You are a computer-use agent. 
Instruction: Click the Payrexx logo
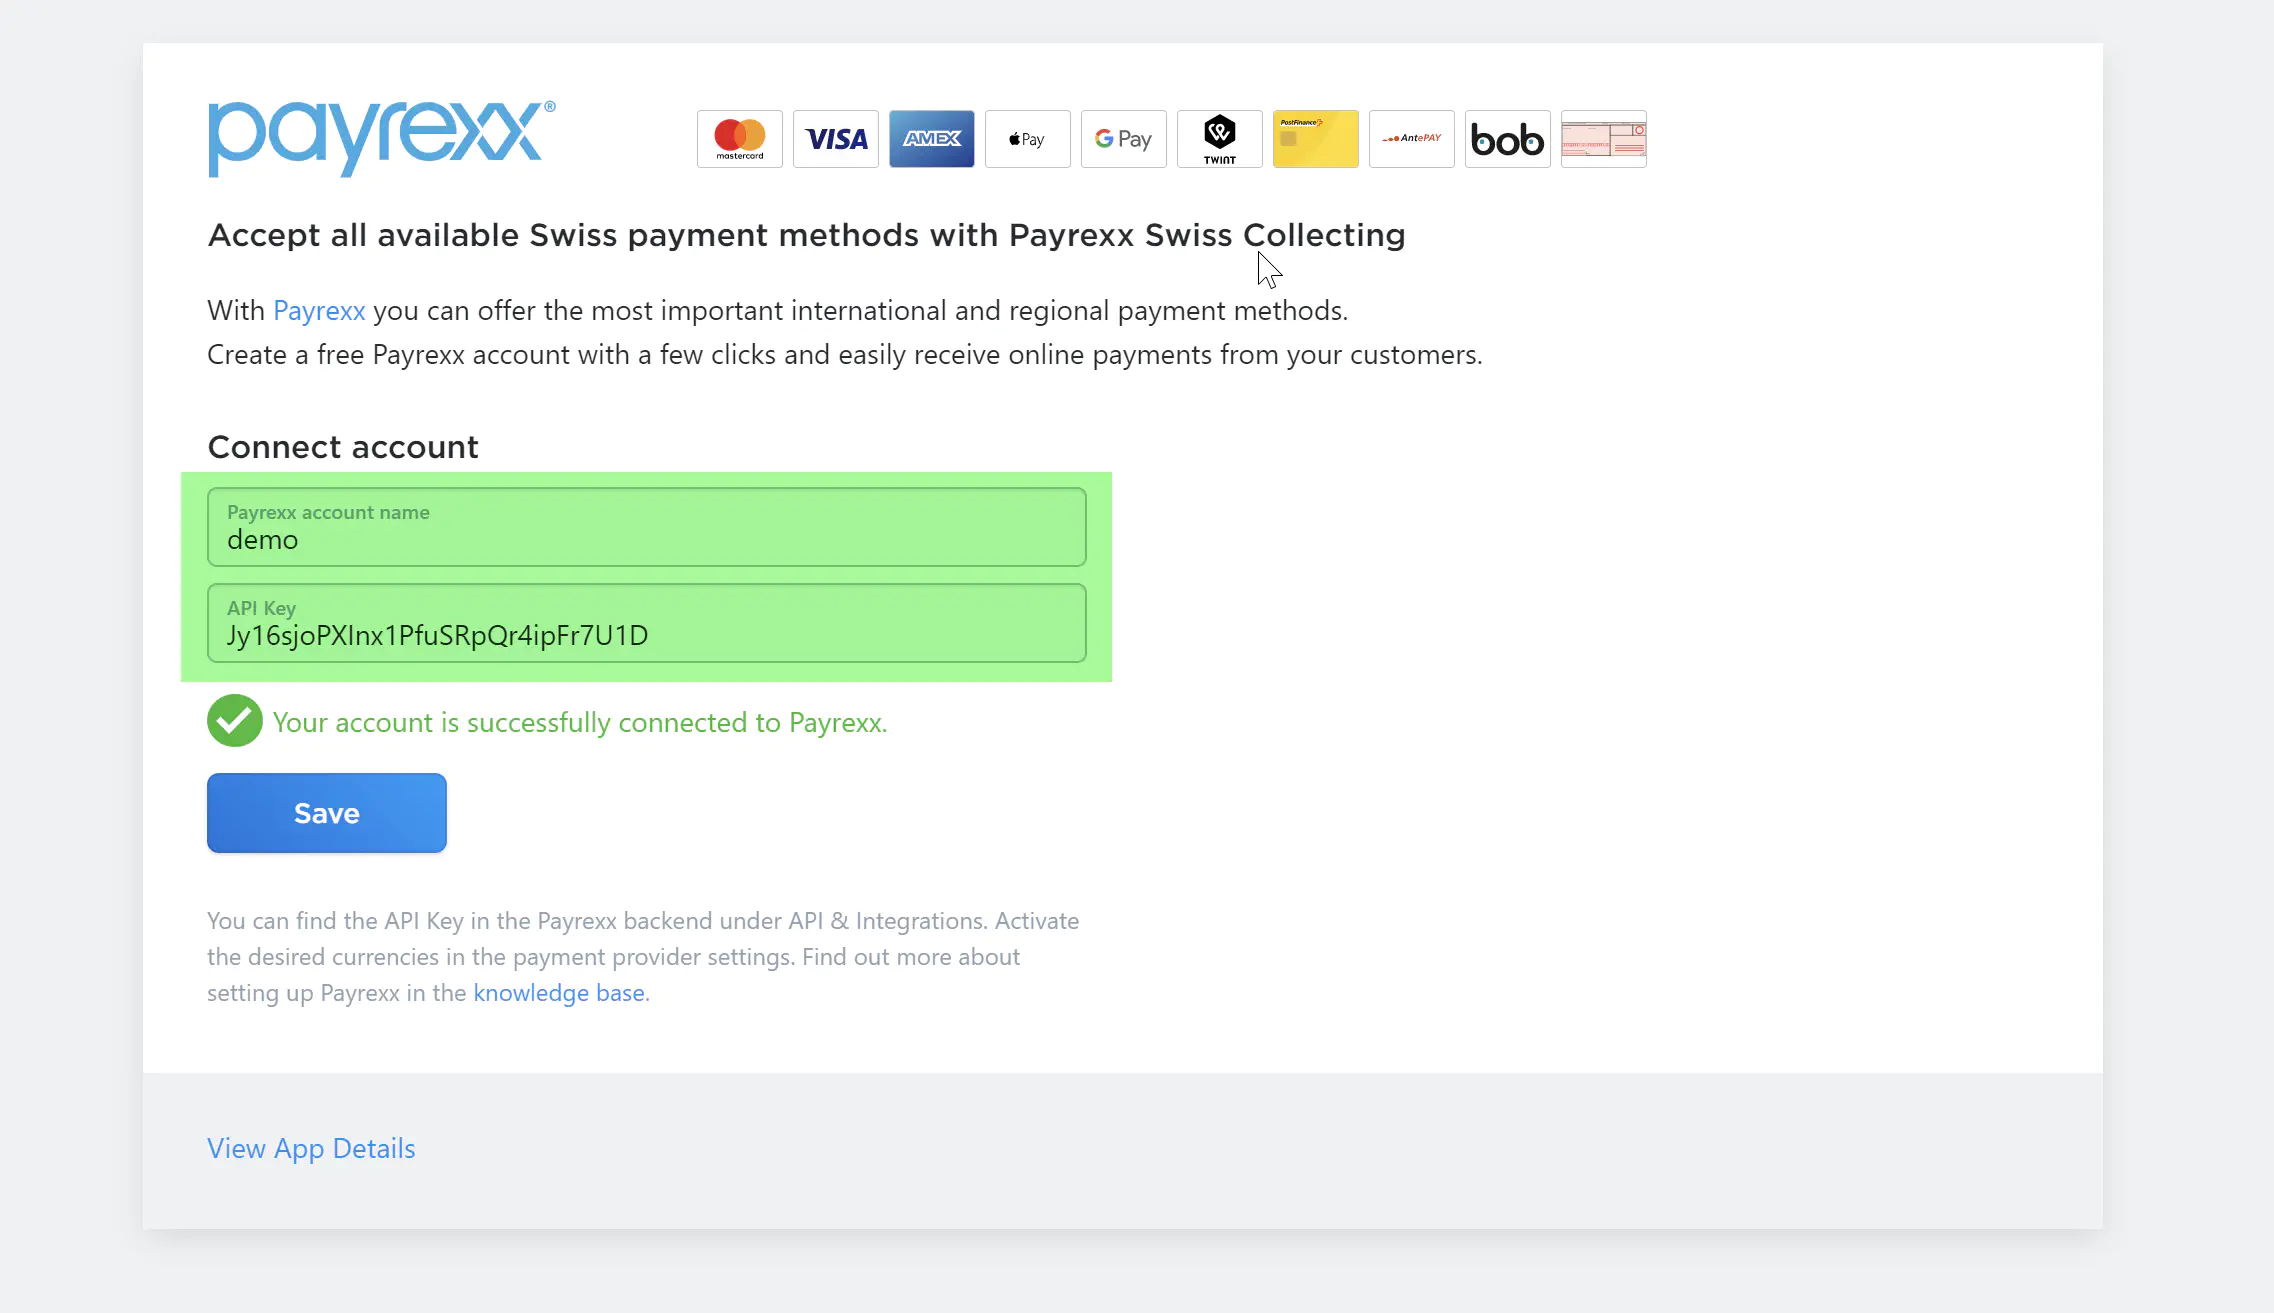380,138
